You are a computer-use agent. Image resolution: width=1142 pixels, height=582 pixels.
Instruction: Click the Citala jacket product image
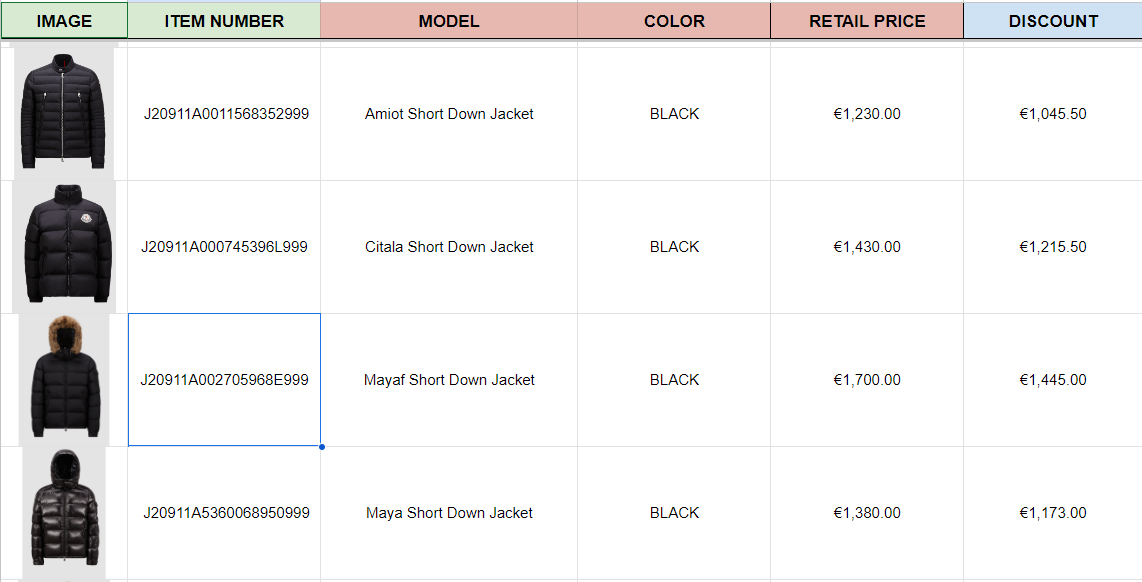[x=64, y=247]
